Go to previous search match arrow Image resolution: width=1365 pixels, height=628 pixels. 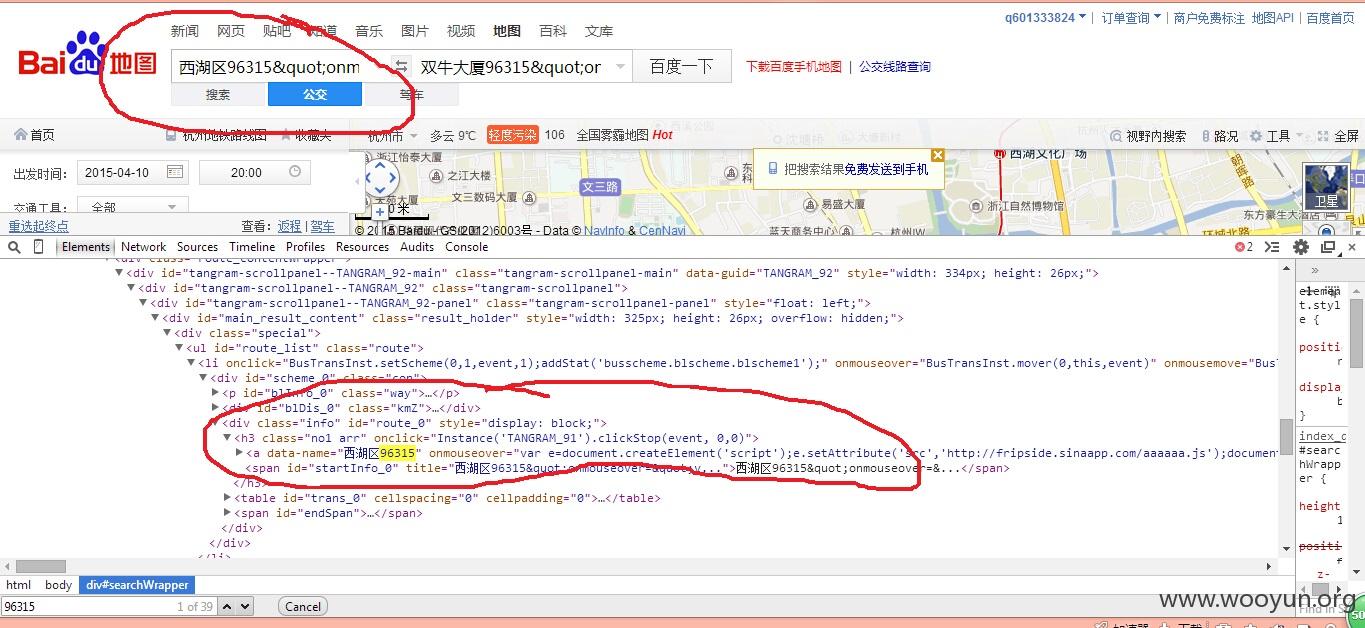[227, 606]
